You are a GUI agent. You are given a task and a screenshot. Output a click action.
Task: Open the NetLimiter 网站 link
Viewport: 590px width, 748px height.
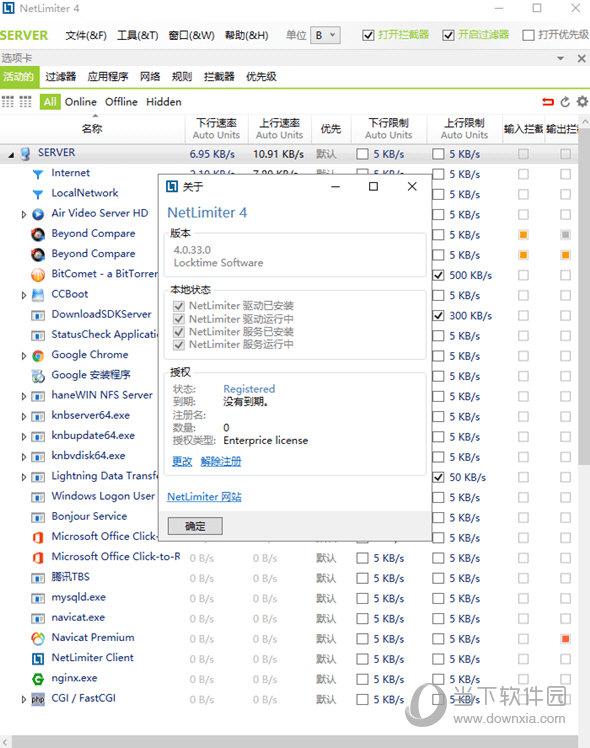coord(204,497)
